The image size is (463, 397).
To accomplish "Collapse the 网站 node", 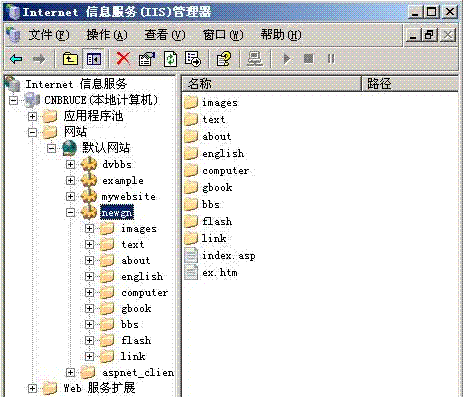I will (32, 132).
